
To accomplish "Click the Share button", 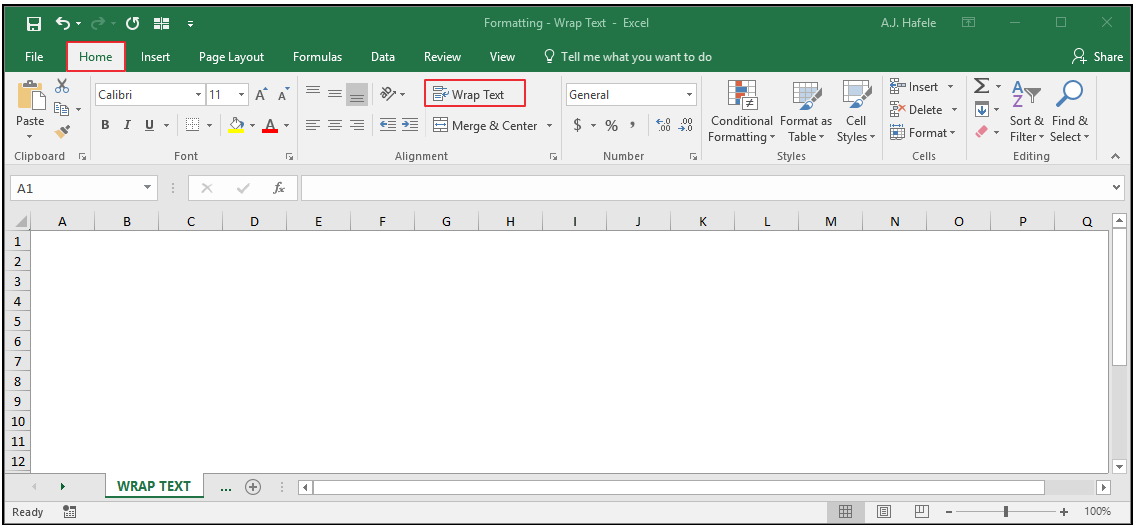I will (1098, 57).
